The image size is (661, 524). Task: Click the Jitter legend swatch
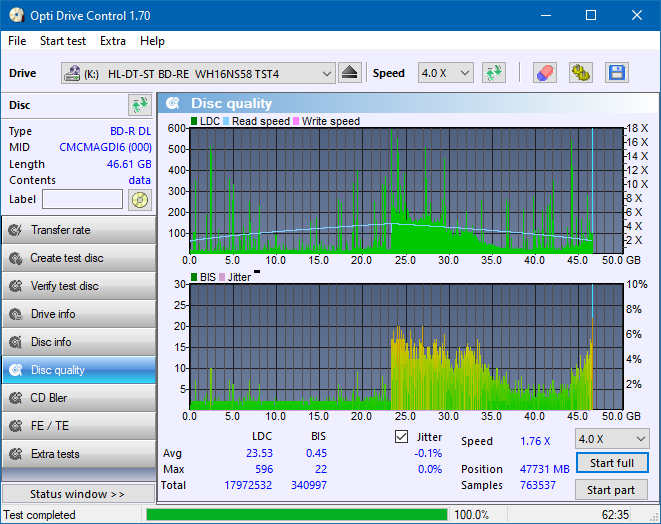[222, 277]
